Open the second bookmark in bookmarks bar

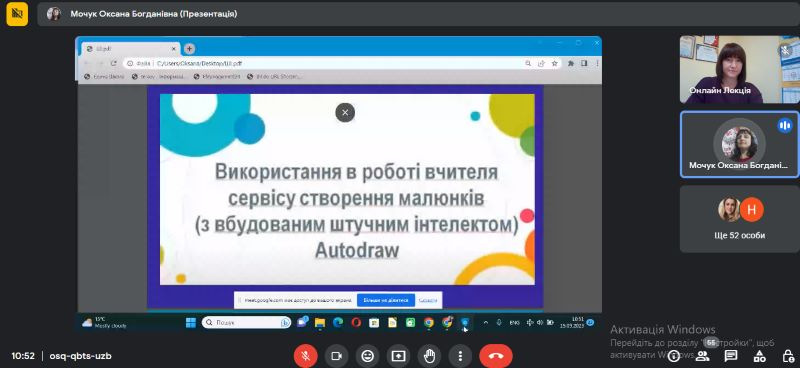159,77
